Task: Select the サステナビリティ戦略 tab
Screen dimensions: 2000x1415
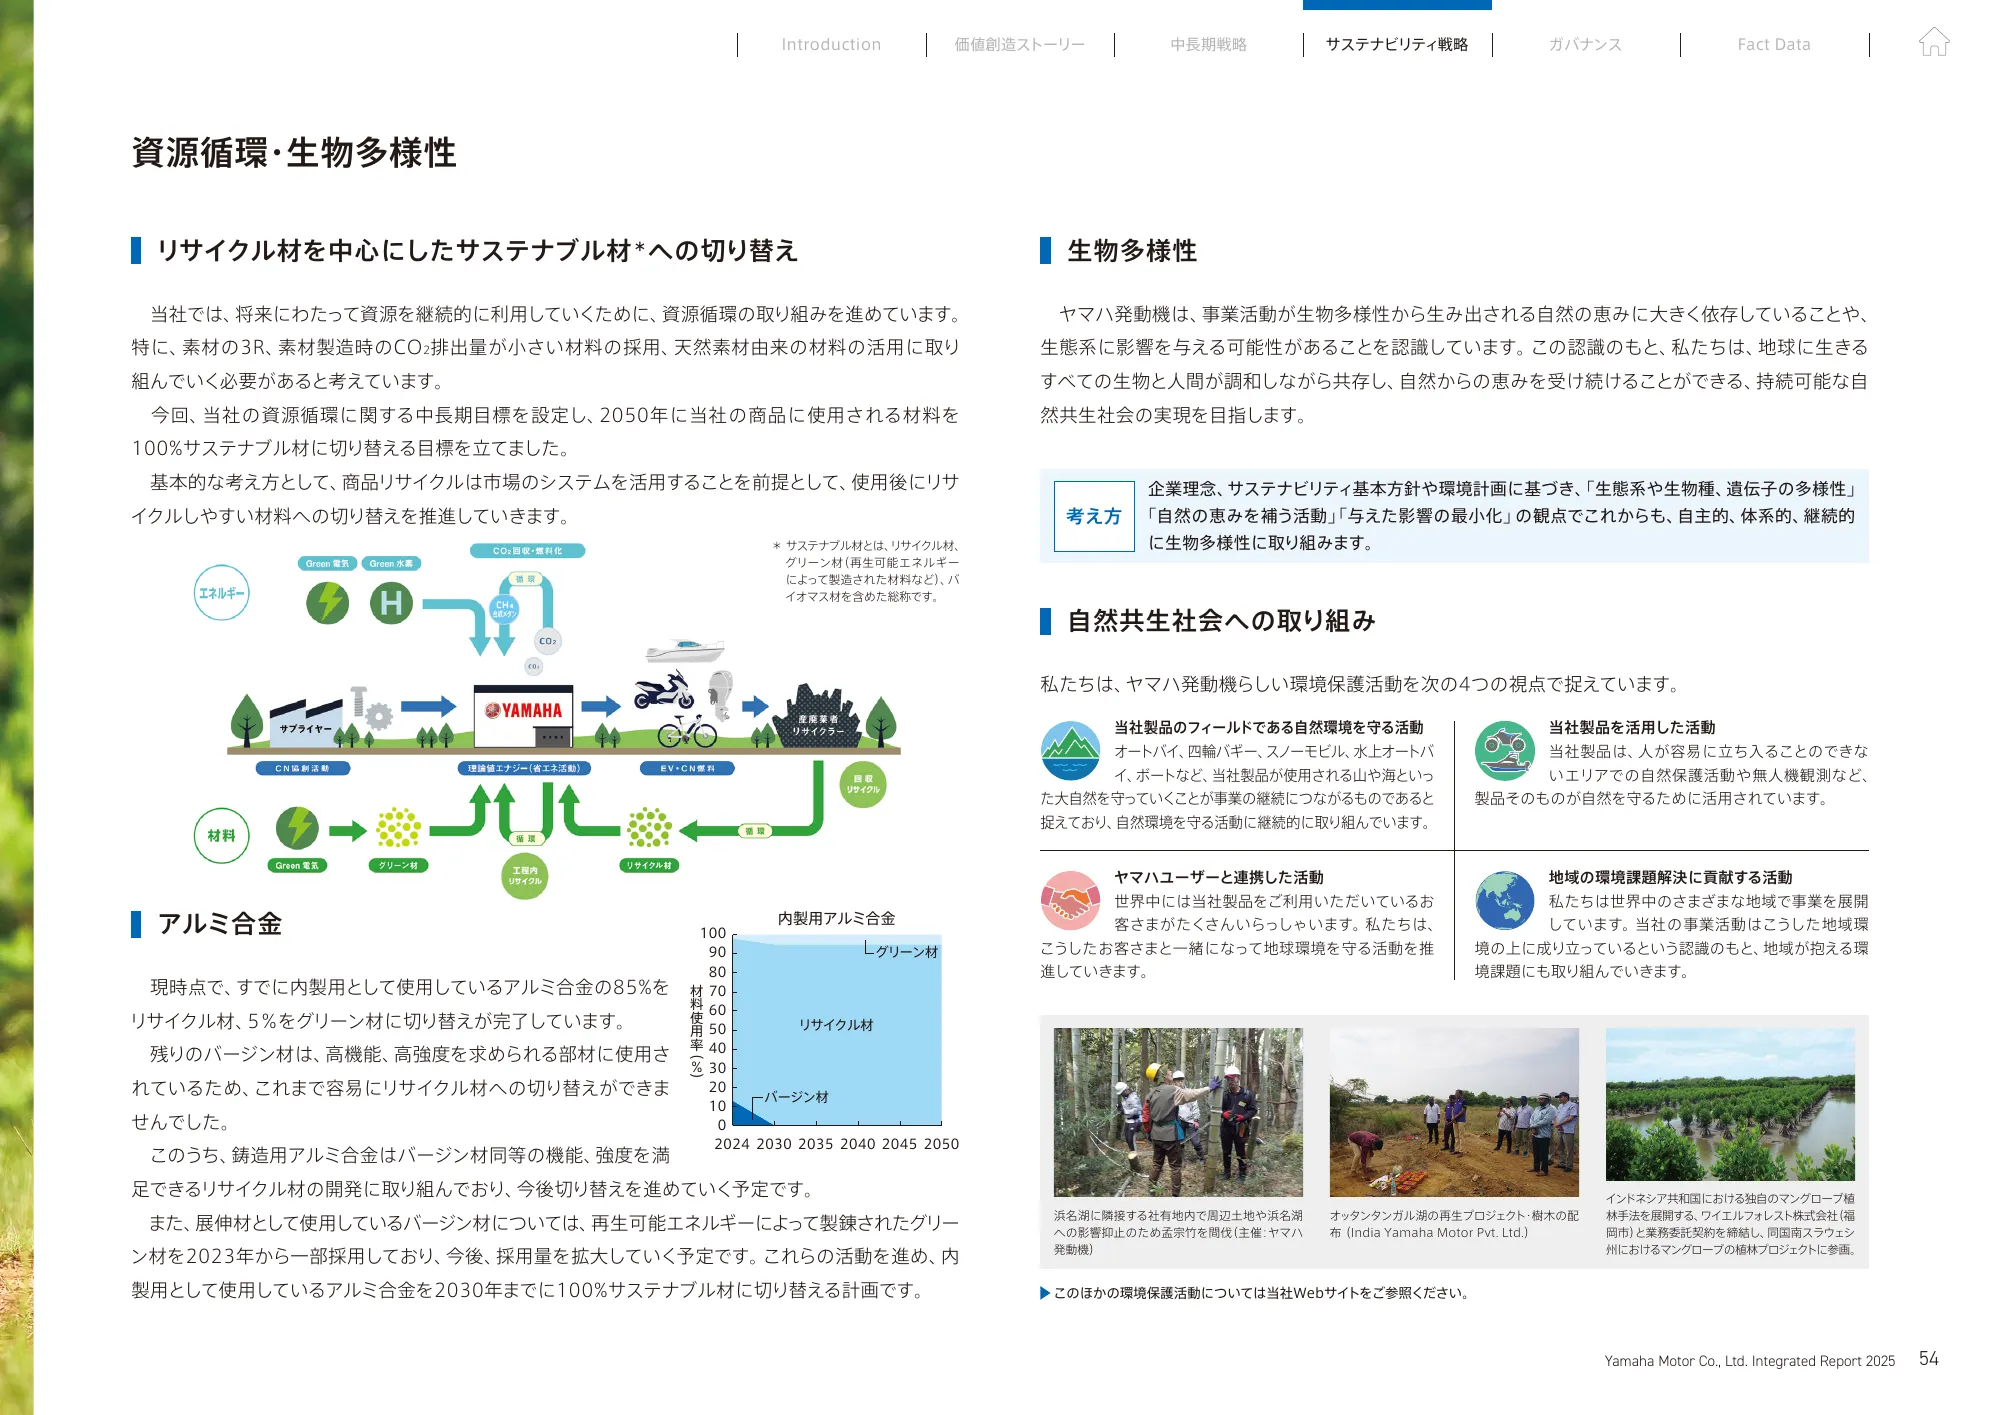Action: coord(1396,44)
